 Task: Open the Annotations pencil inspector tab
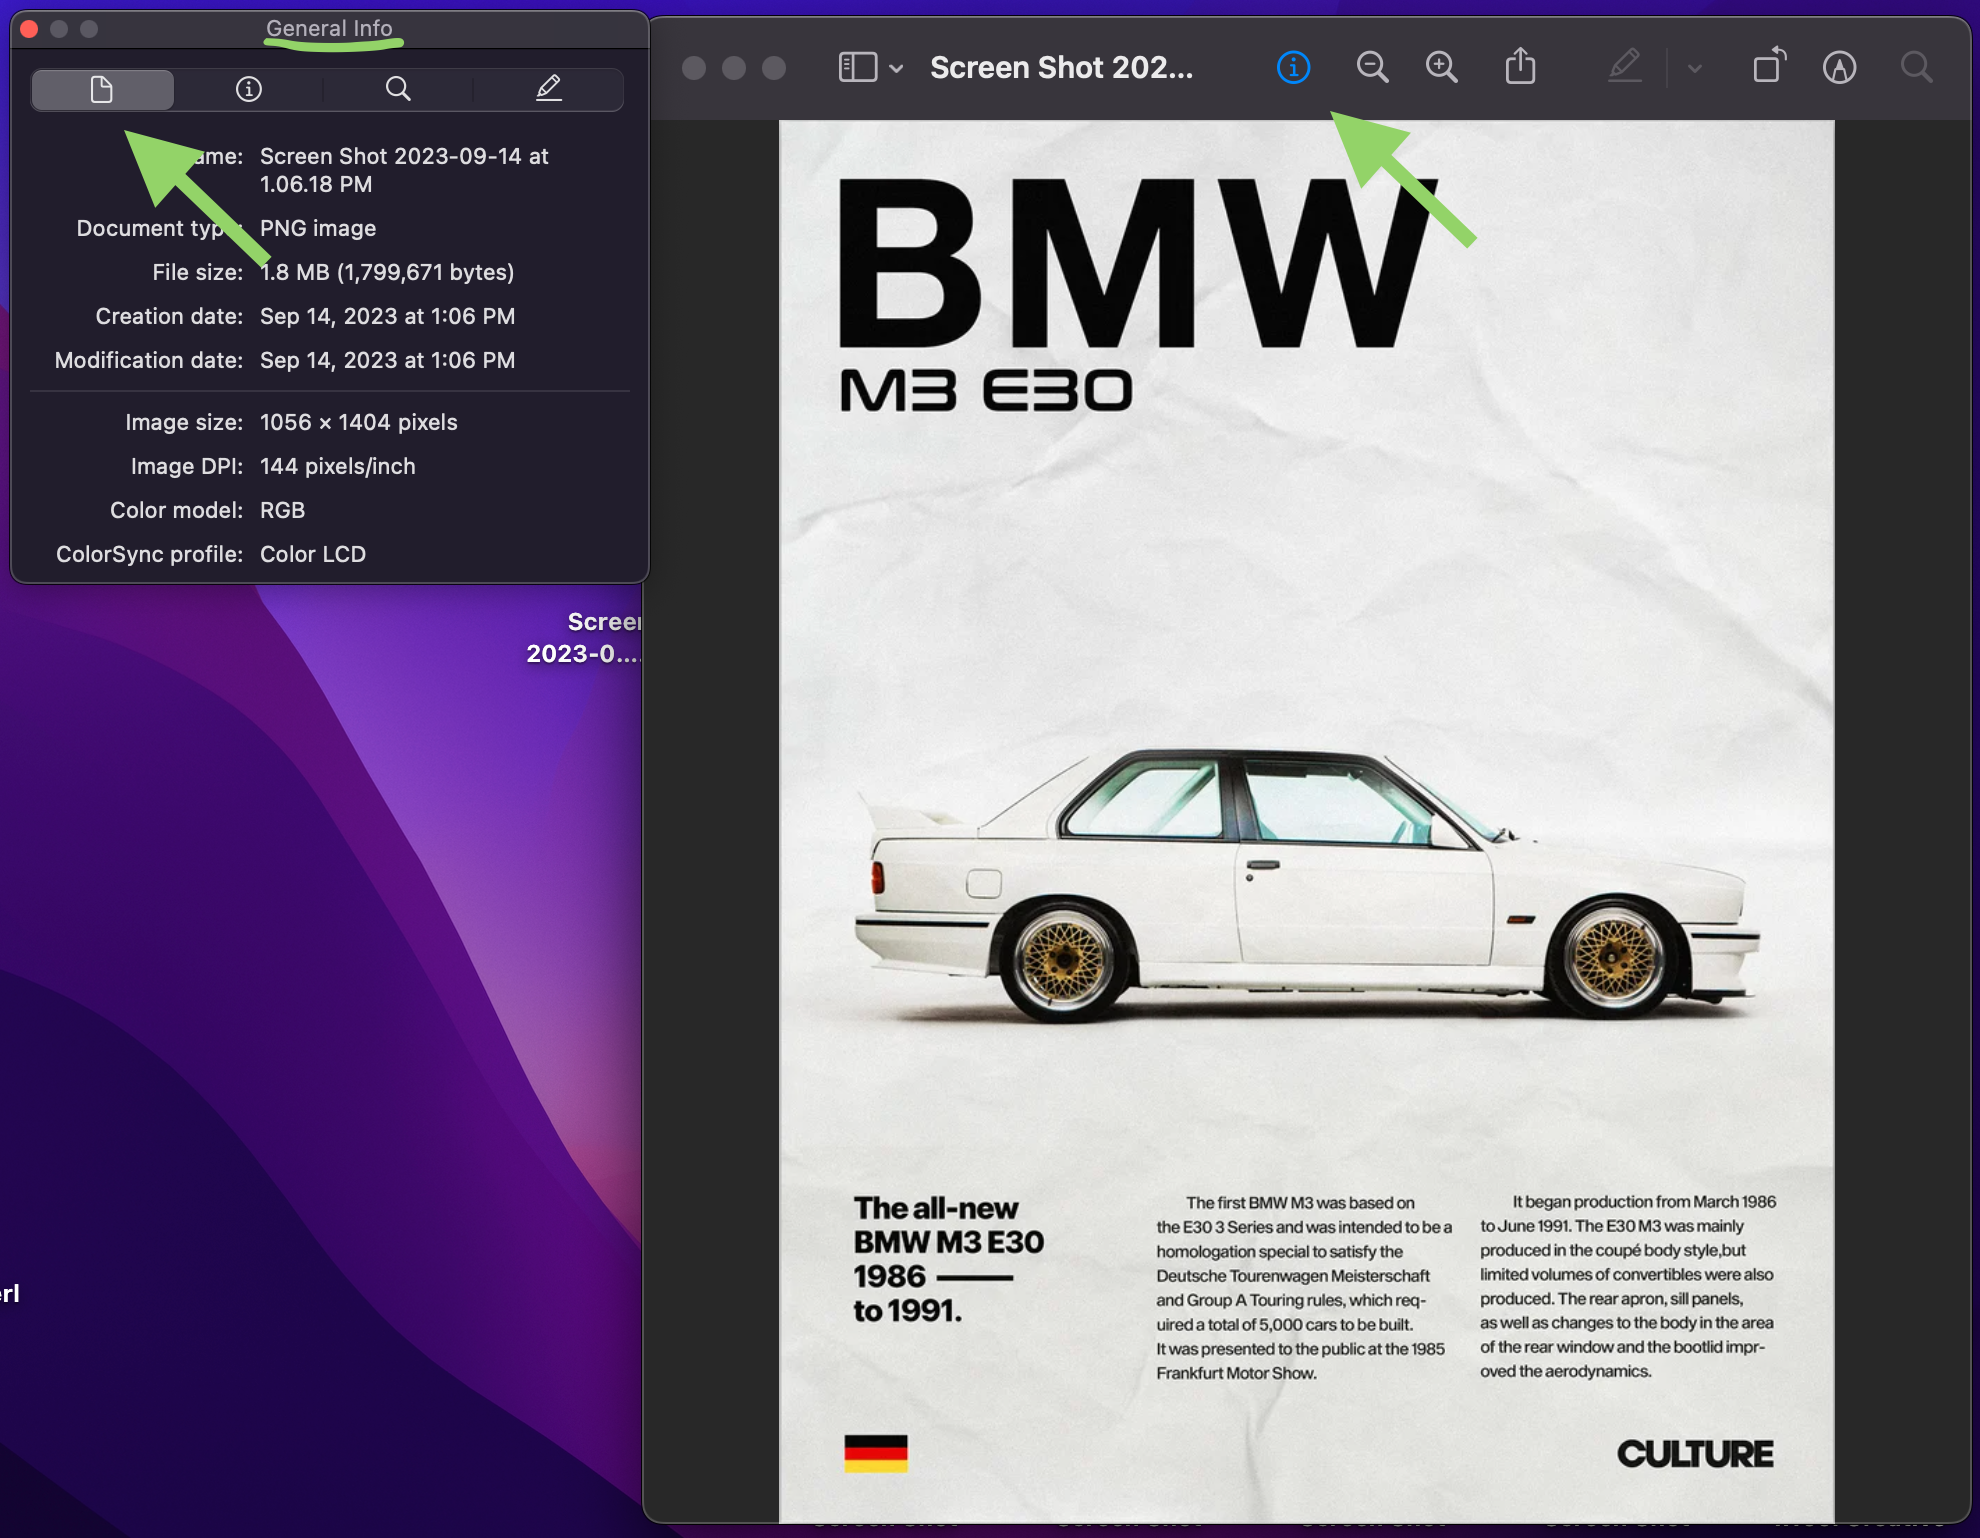click(x=548, y=90)
